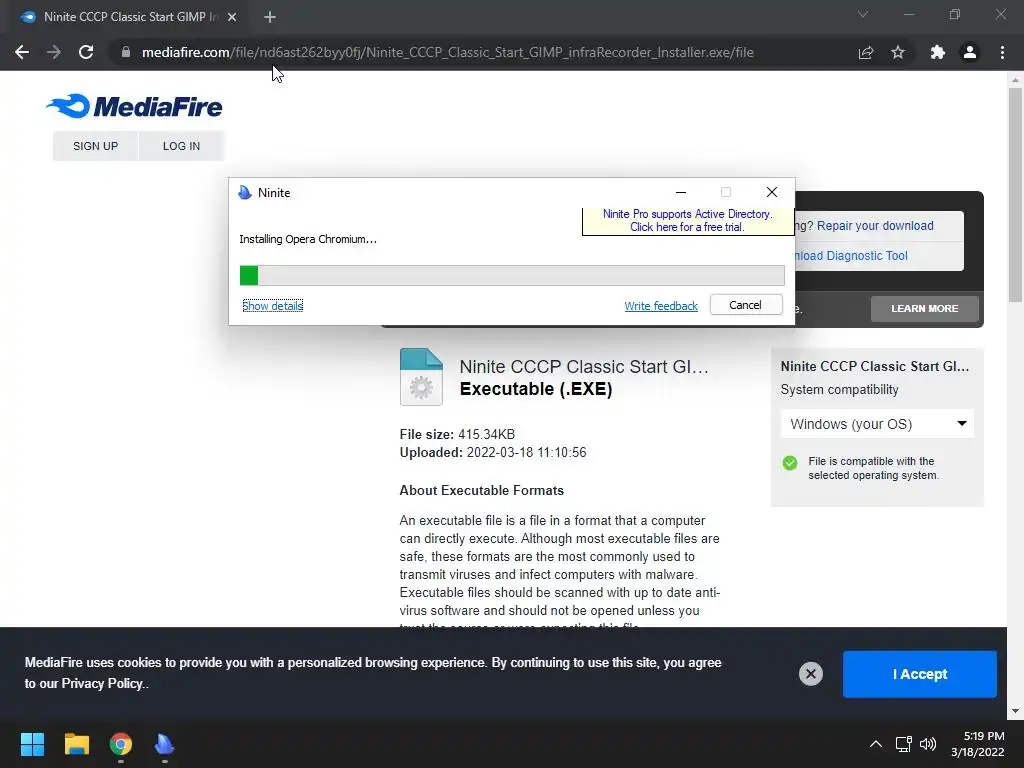
Task: Click Ninite icon in taskbar
Action: coord(165,744)
